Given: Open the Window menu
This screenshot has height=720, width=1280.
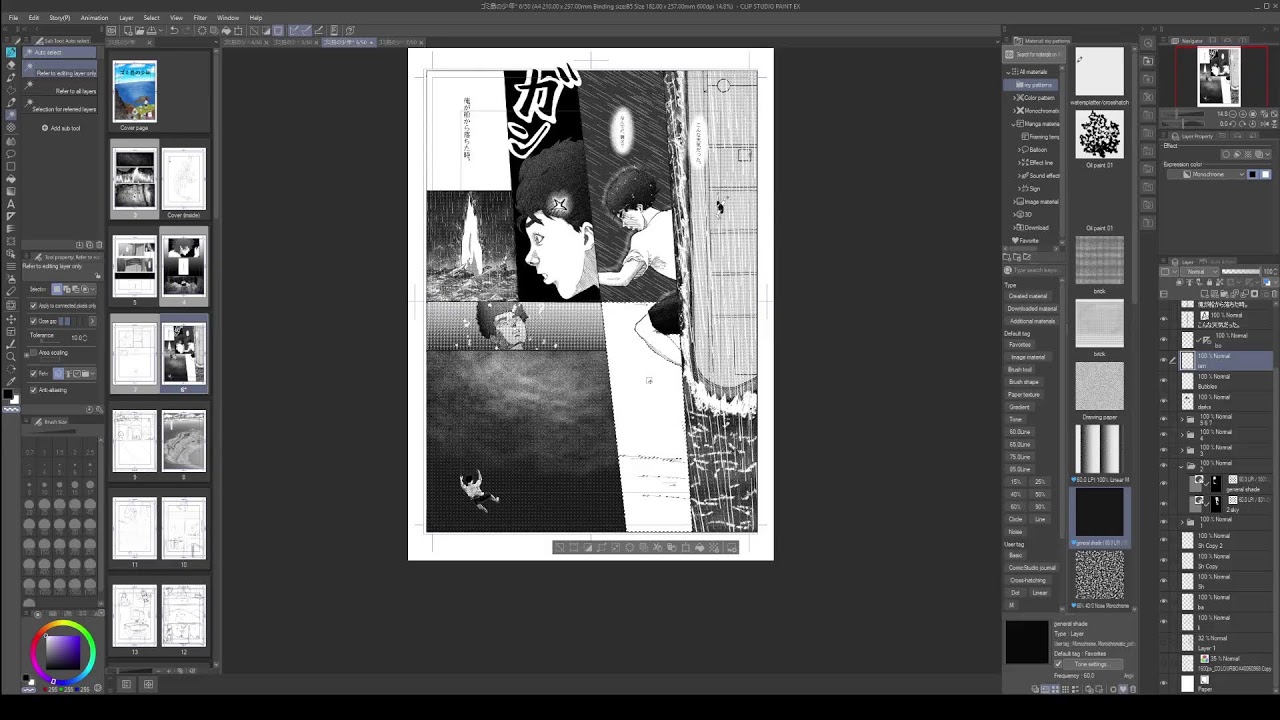Looking at the screenshot, I should coord(228,18).
